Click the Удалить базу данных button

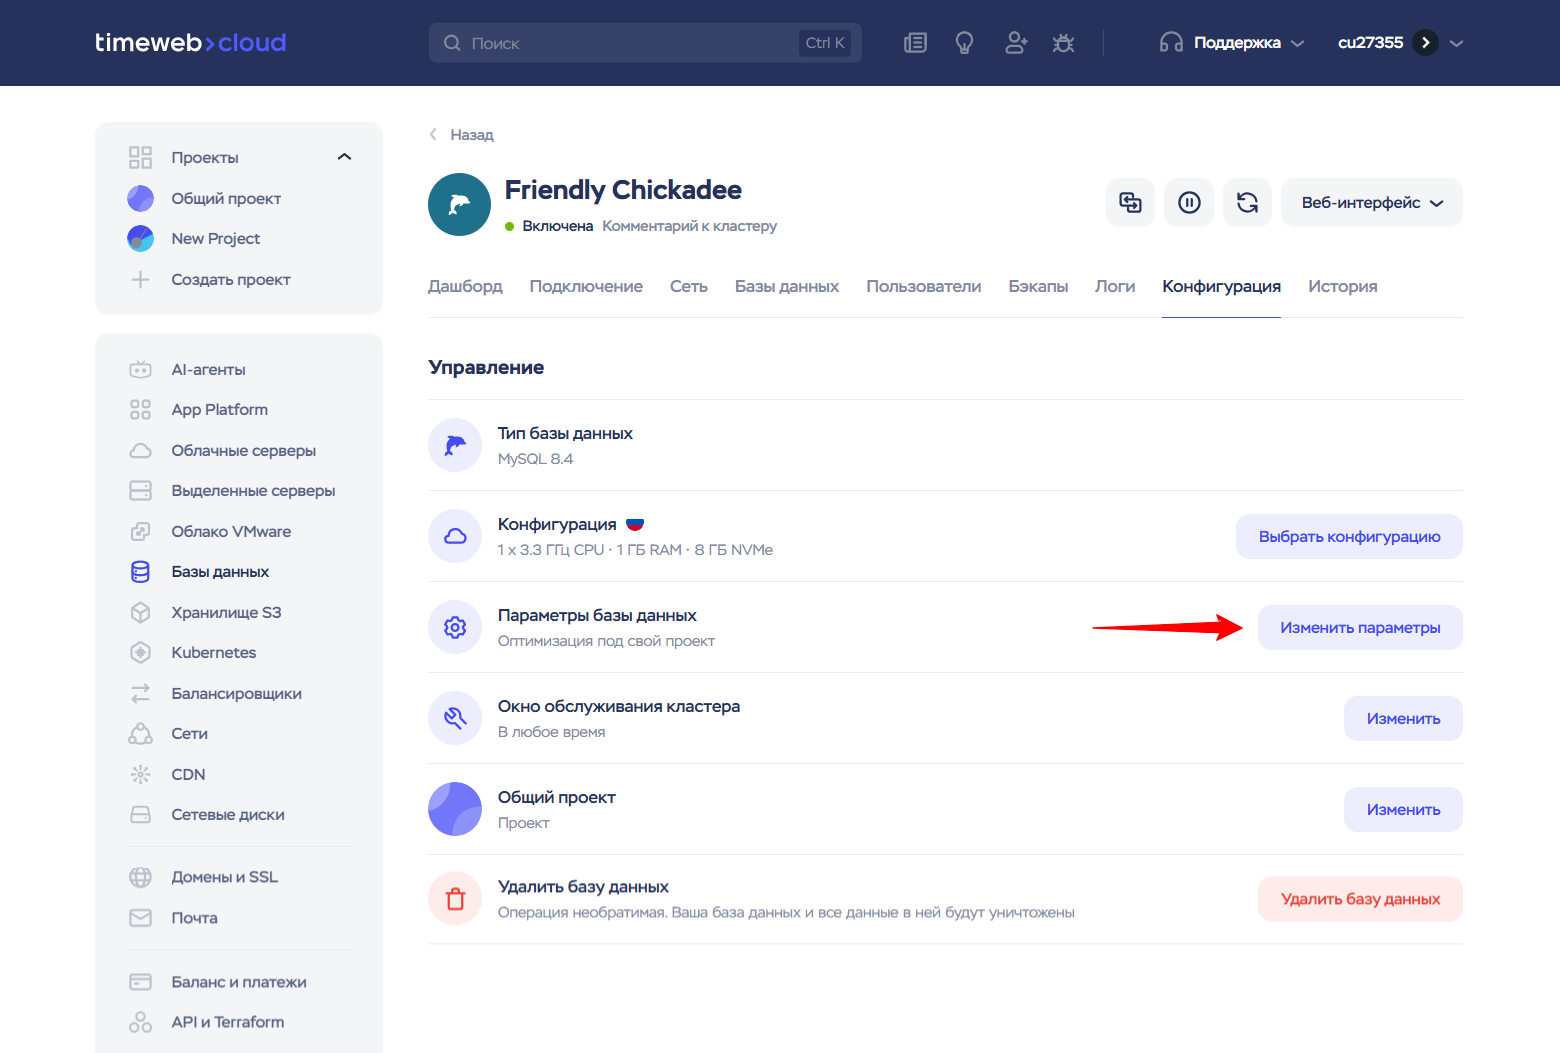click(x=1359, y=899)
